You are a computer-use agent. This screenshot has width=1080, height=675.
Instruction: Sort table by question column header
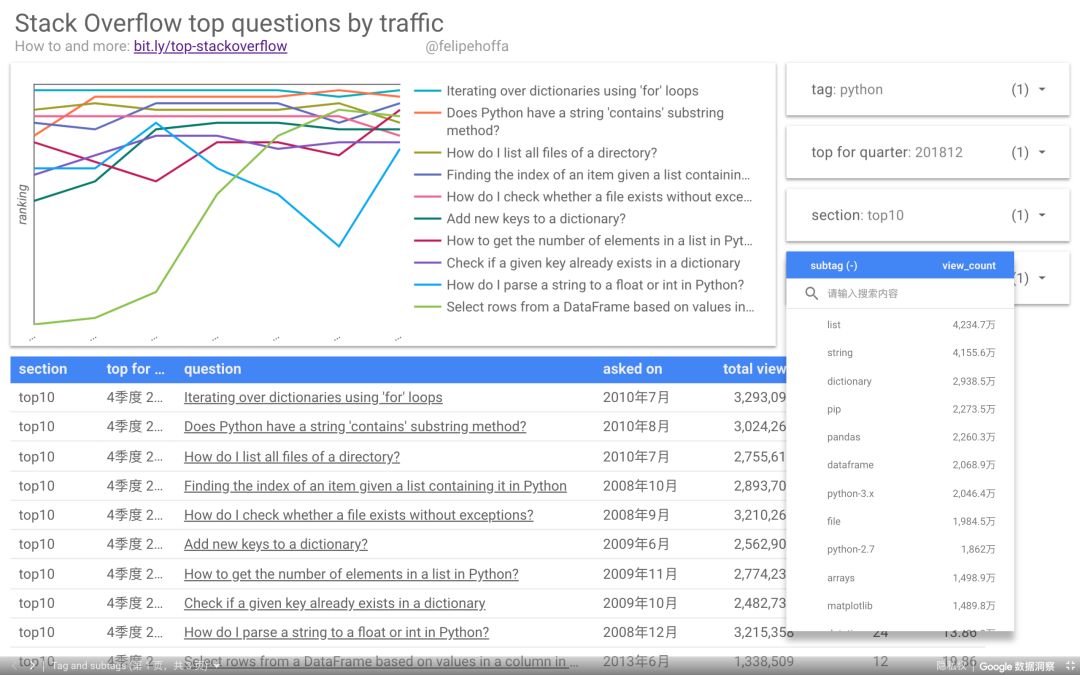pyautogui.click(x=212, y=369)
